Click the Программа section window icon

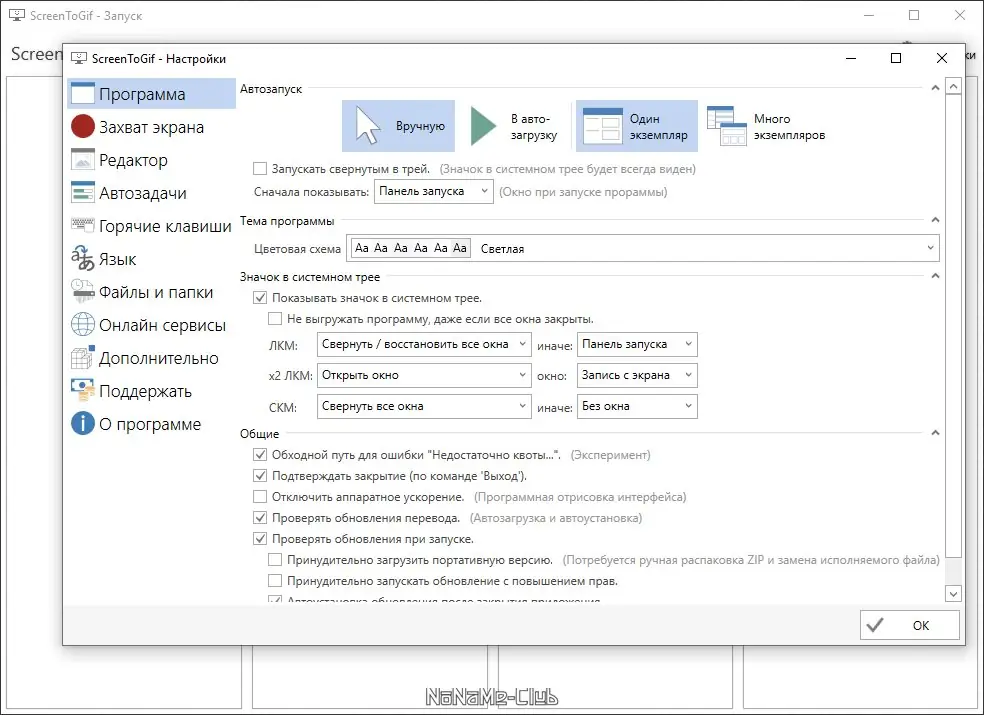pyautogui.click(x=82, y=94)
